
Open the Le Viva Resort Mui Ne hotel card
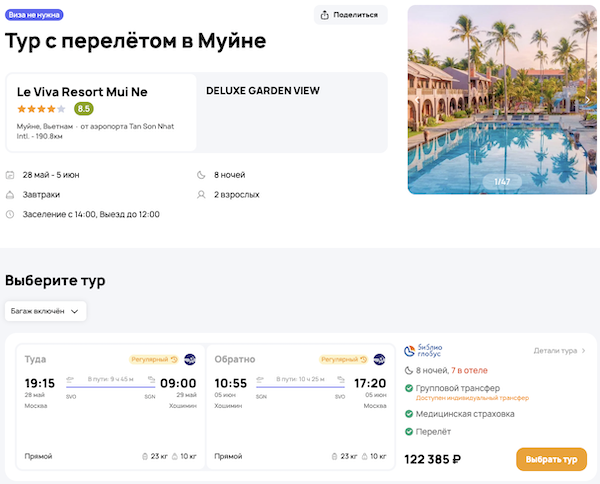coord(101,112)
